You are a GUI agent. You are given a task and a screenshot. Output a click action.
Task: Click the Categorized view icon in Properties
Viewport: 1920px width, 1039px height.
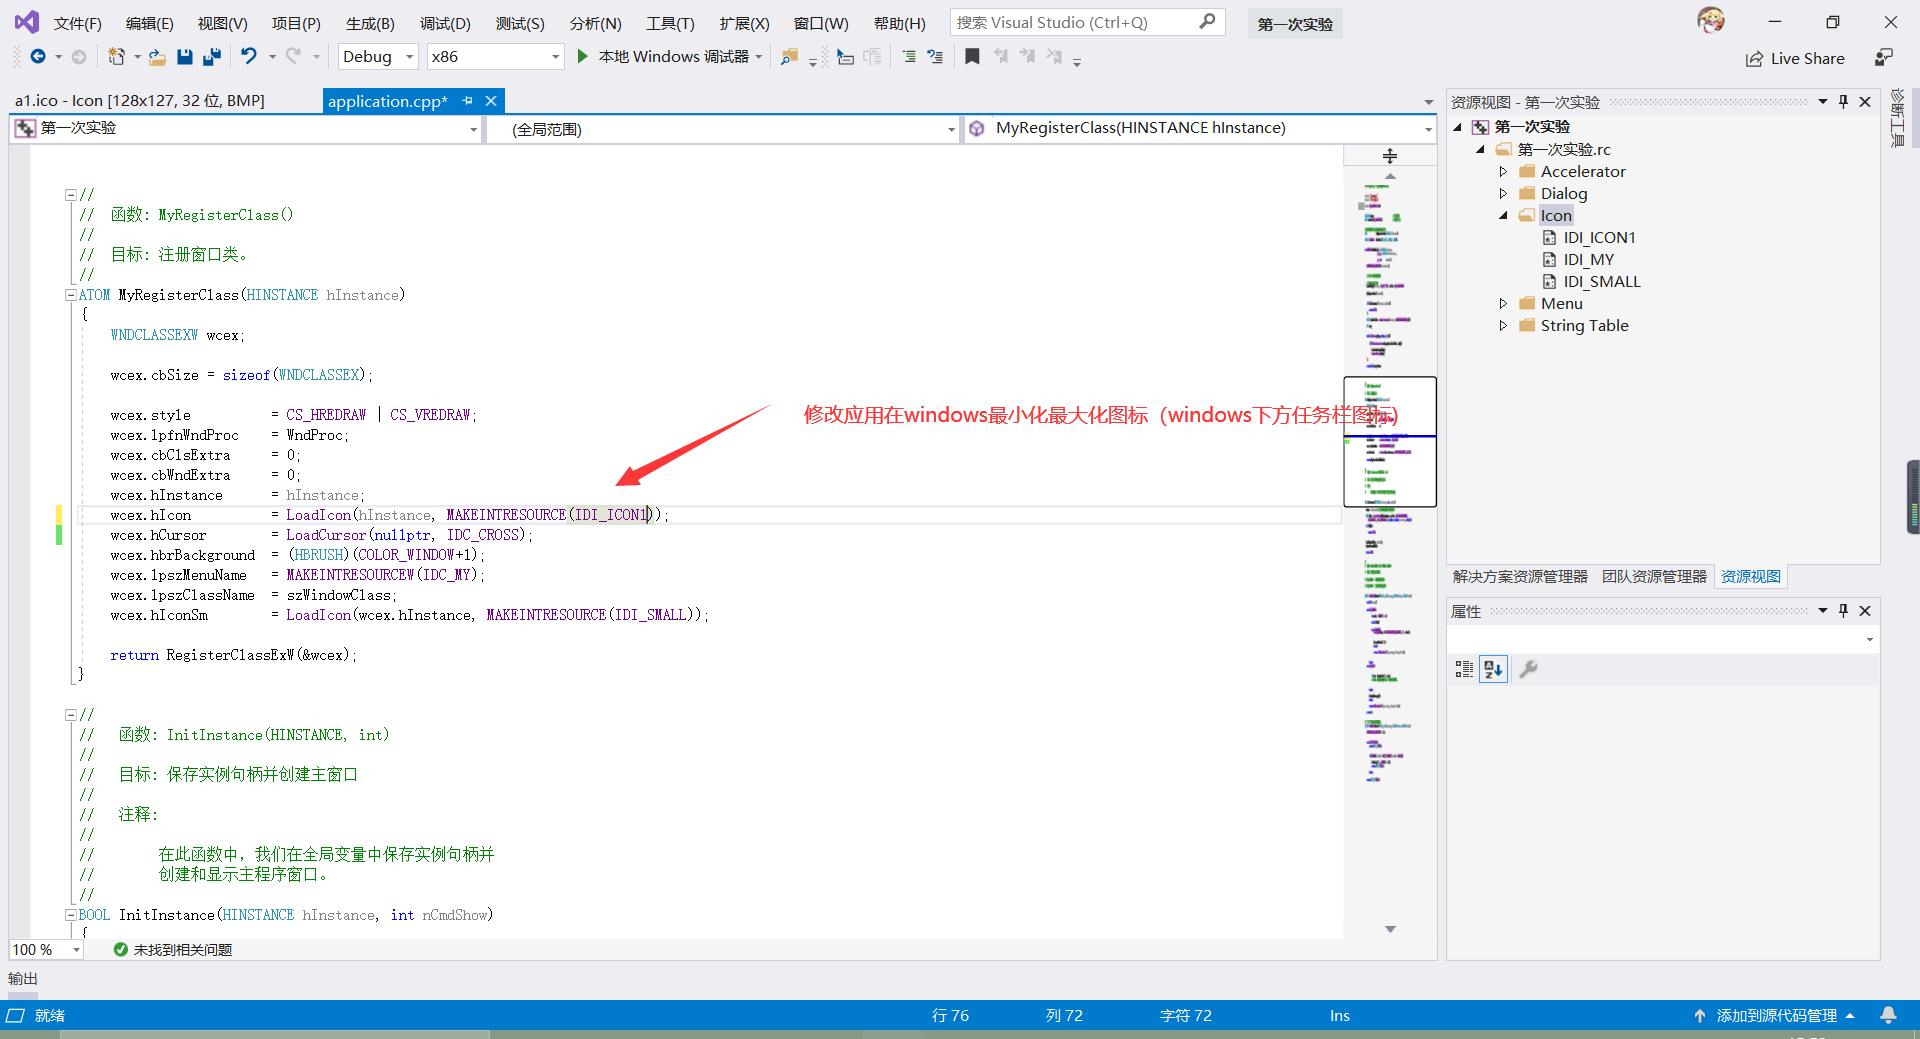1464,669
